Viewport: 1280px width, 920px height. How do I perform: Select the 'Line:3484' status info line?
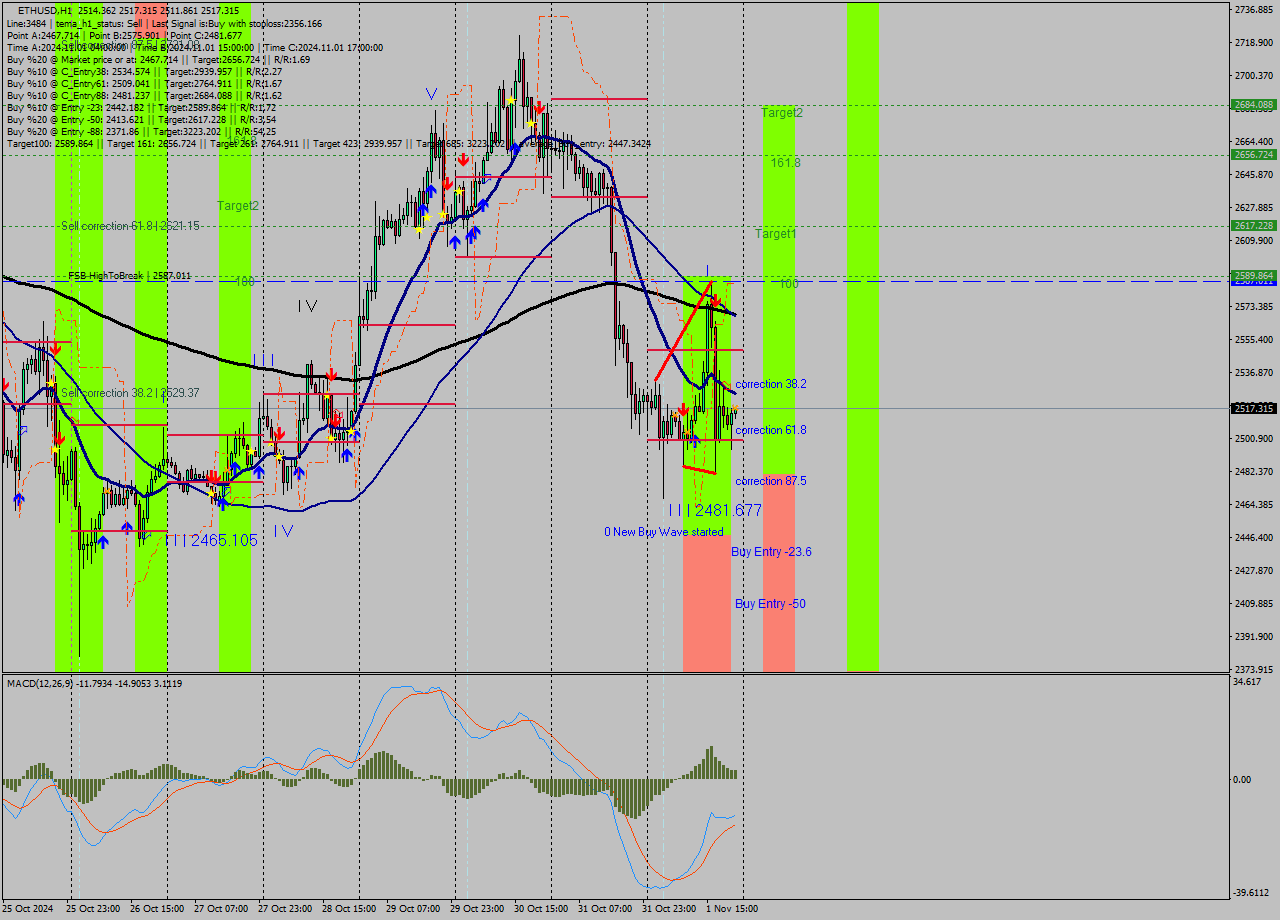pyautogui.click(x=164, y=23)
